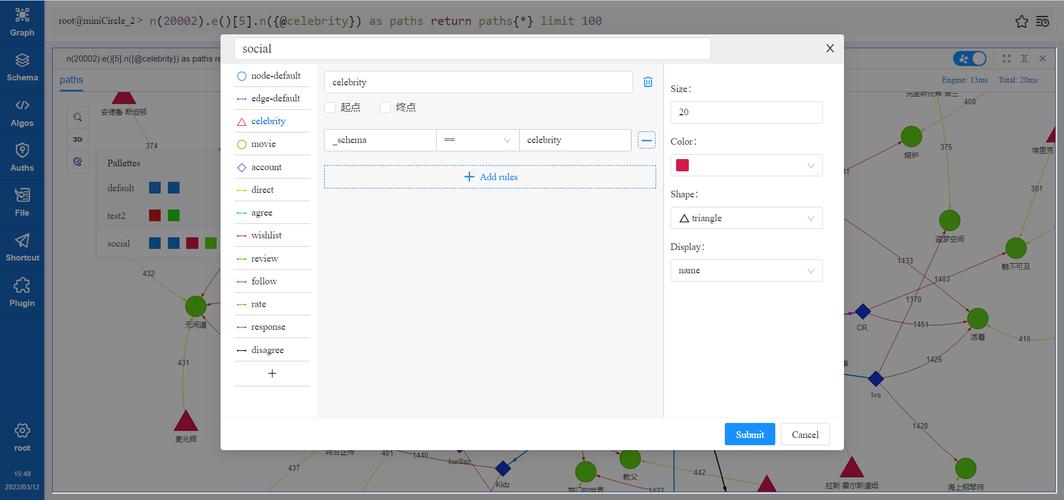Click the Cancel button
This screenshot has height=500, width=1064.
point(805,434)
